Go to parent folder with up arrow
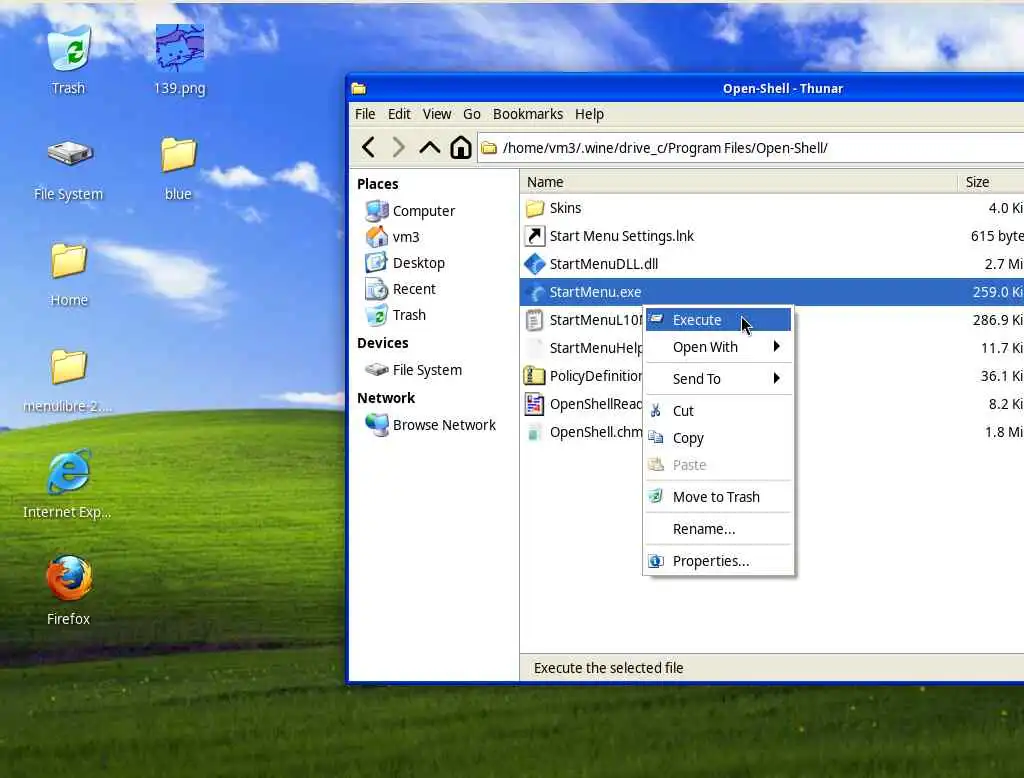Screen dimensions: 1024x778 point(429,148)
